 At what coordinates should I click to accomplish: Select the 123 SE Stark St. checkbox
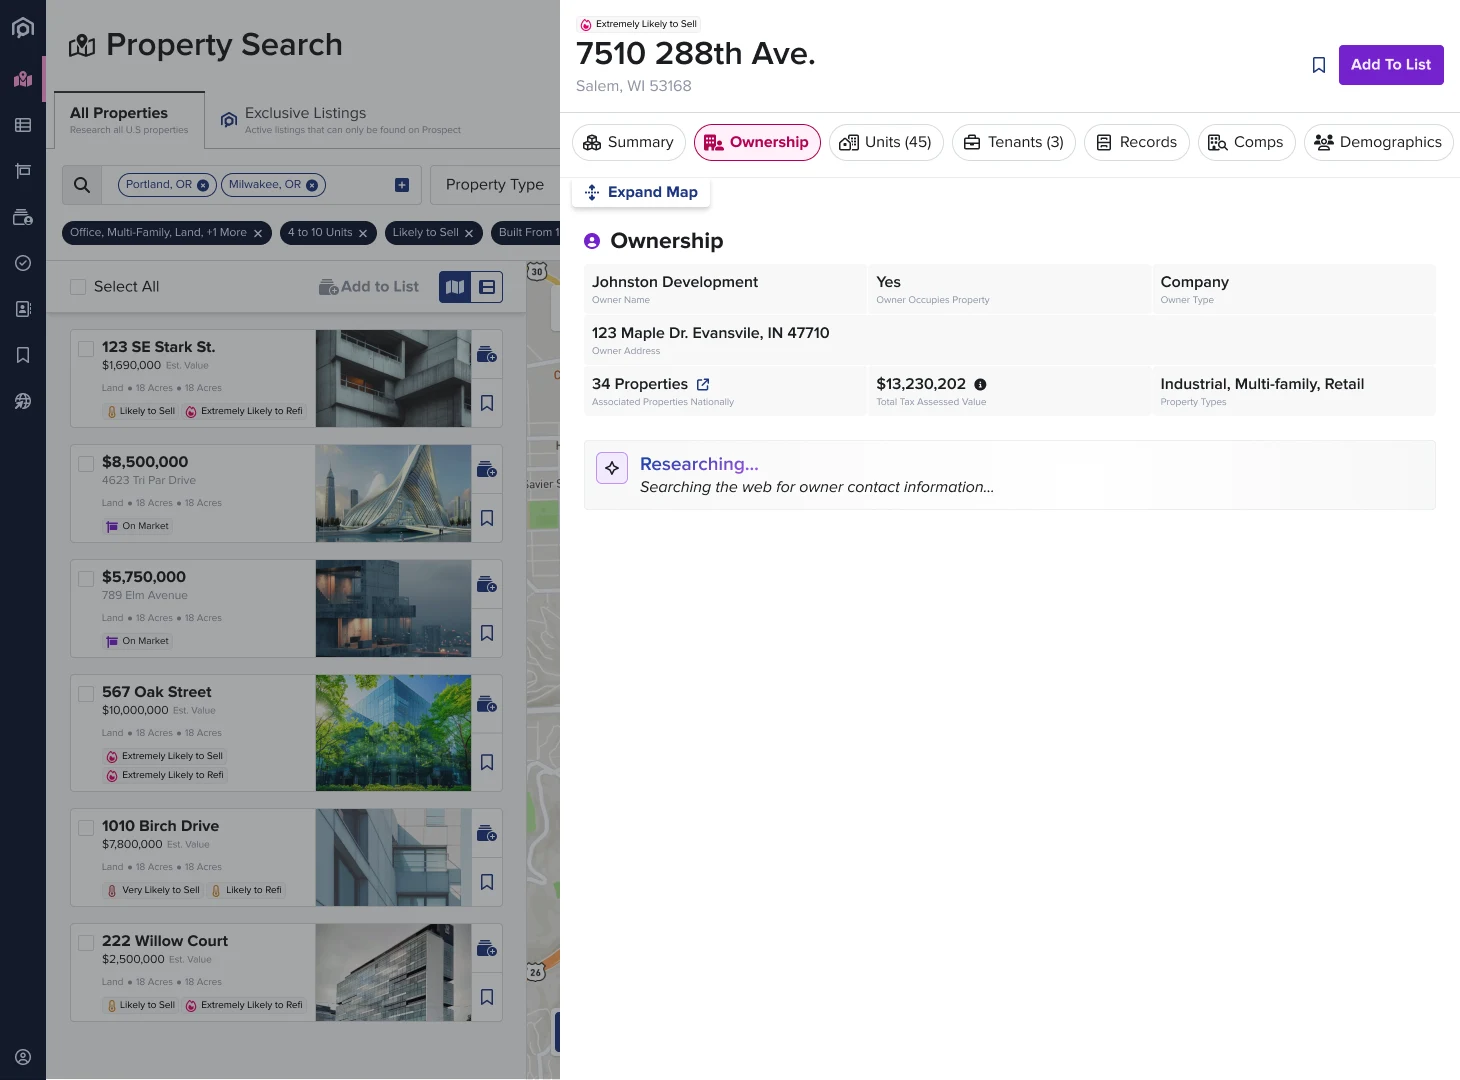click(x=86, y=348)
